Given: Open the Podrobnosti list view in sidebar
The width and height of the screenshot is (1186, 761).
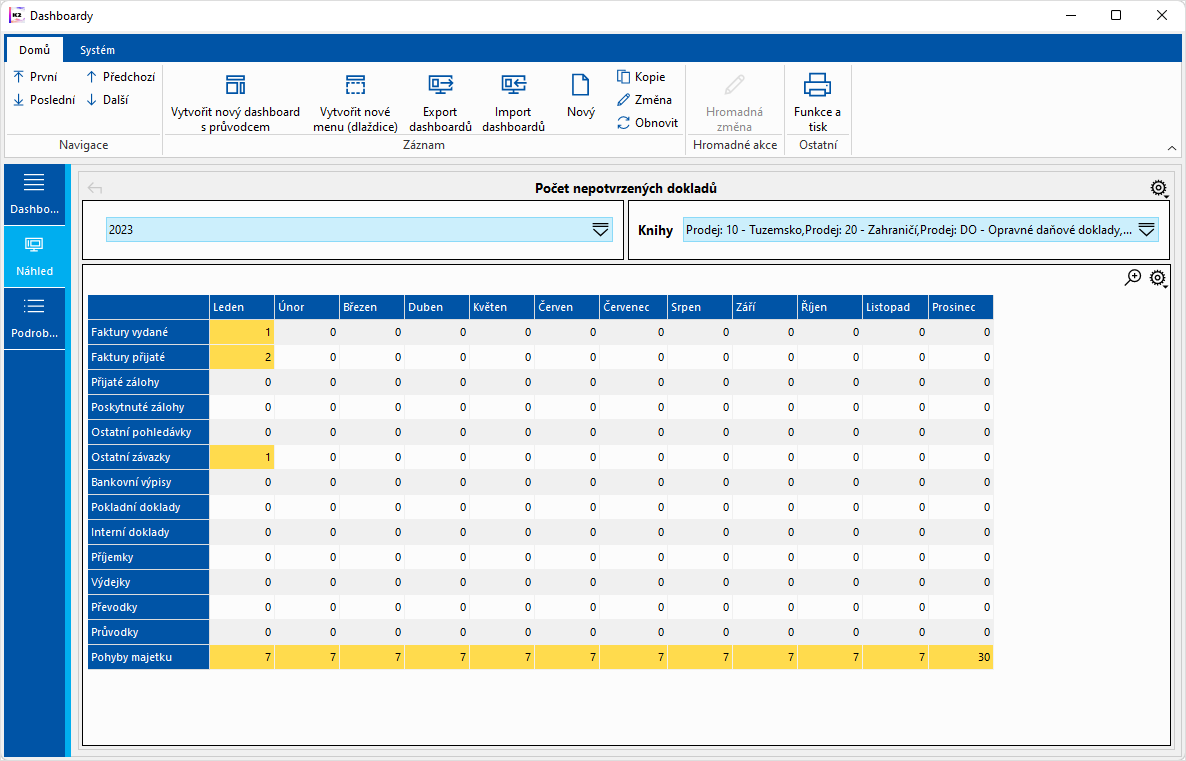Looking at the screenshot, I should (x=35, y=318).
